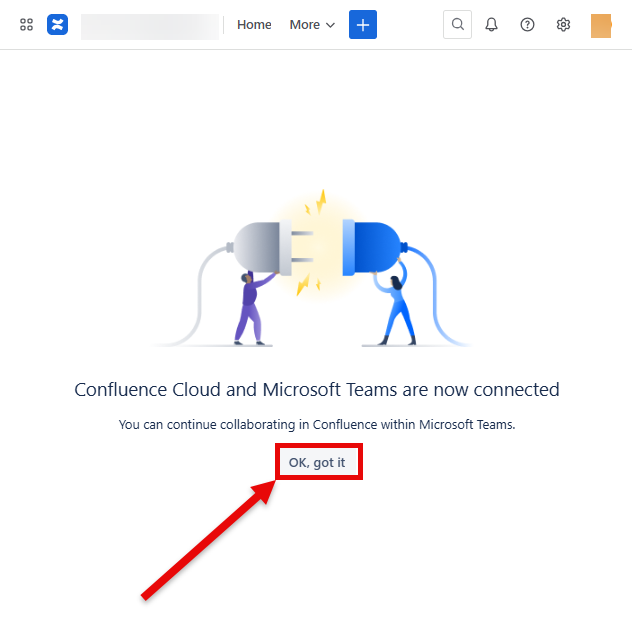Screen dimensions: 632x629
Task: Open the notifications bell
Action: (x=491, y=25)
